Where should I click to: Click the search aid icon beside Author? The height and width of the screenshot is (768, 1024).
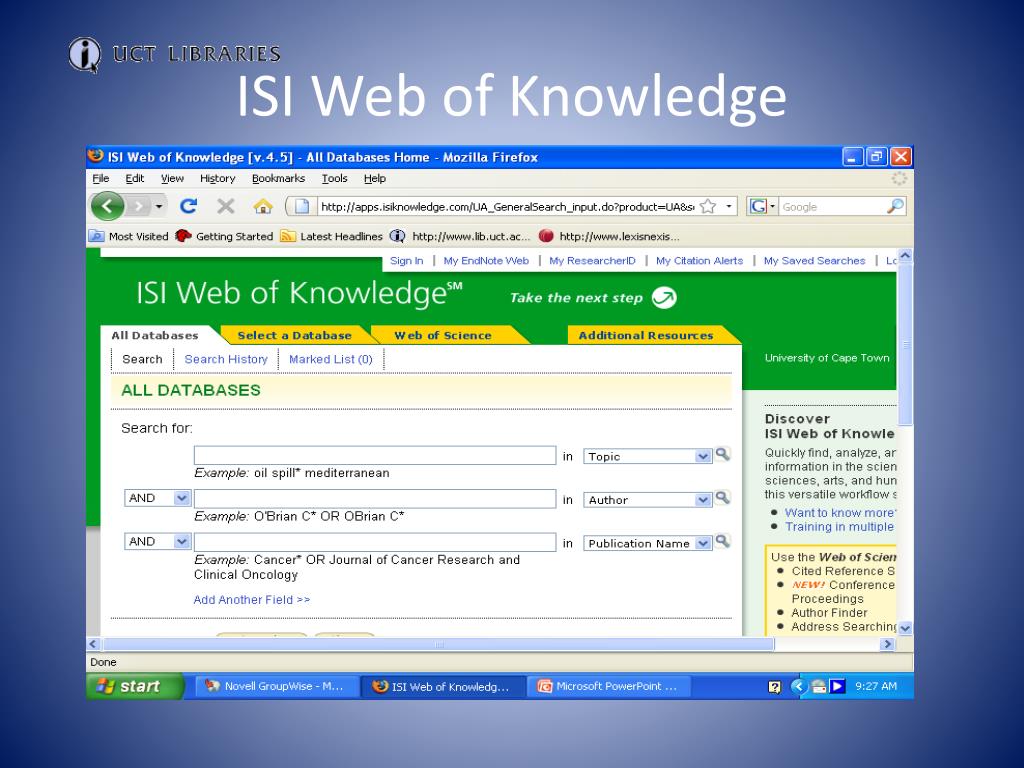coord(722,498)
